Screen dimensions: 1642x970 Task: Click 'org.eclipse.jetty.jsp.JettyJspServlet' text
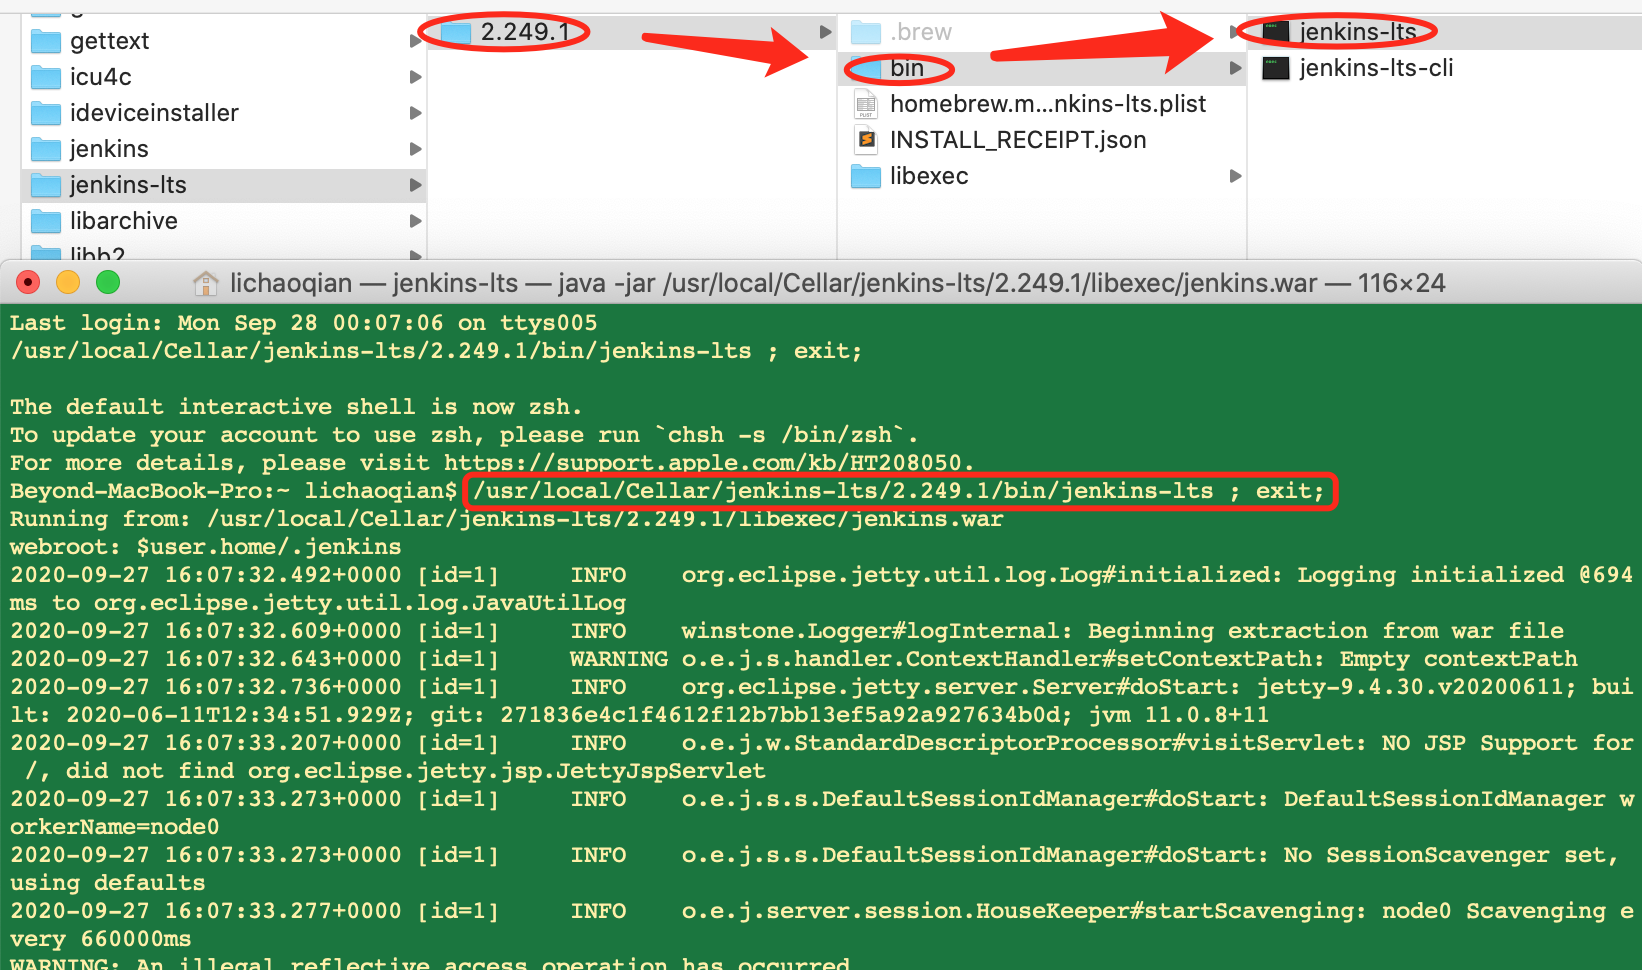[x=507, y=771]
